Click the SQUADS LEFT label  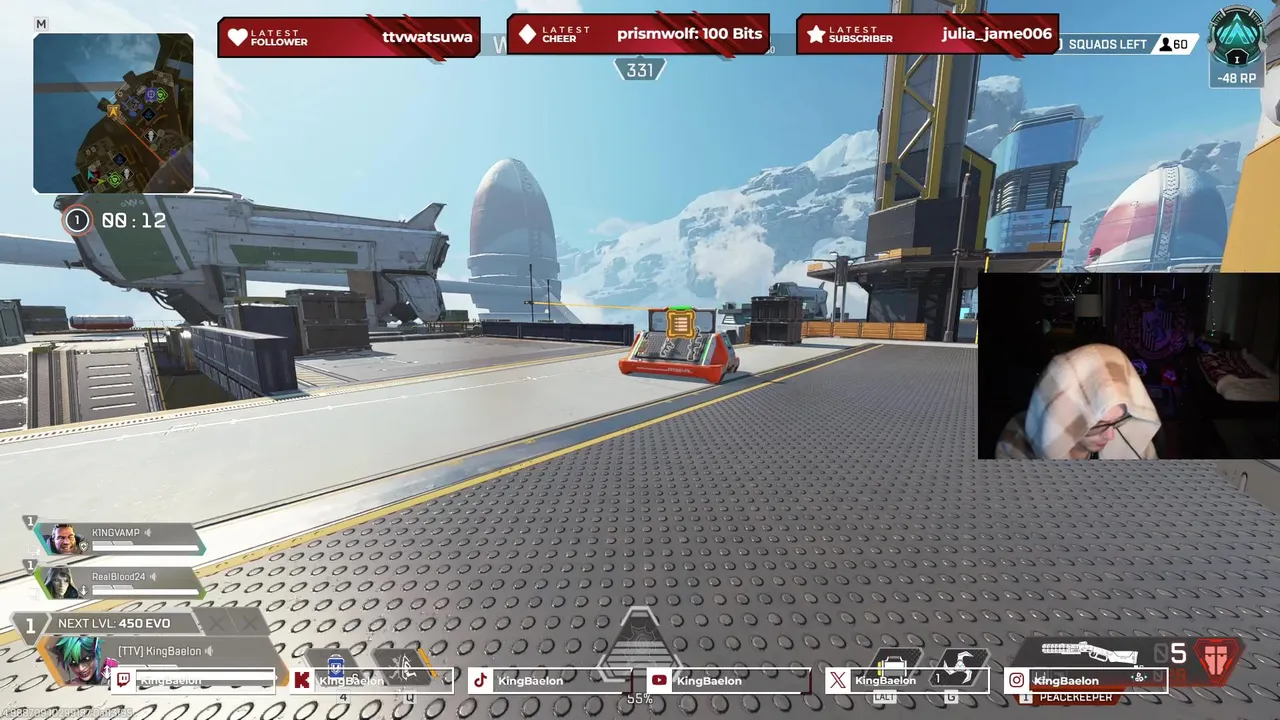coord(1107,45)
